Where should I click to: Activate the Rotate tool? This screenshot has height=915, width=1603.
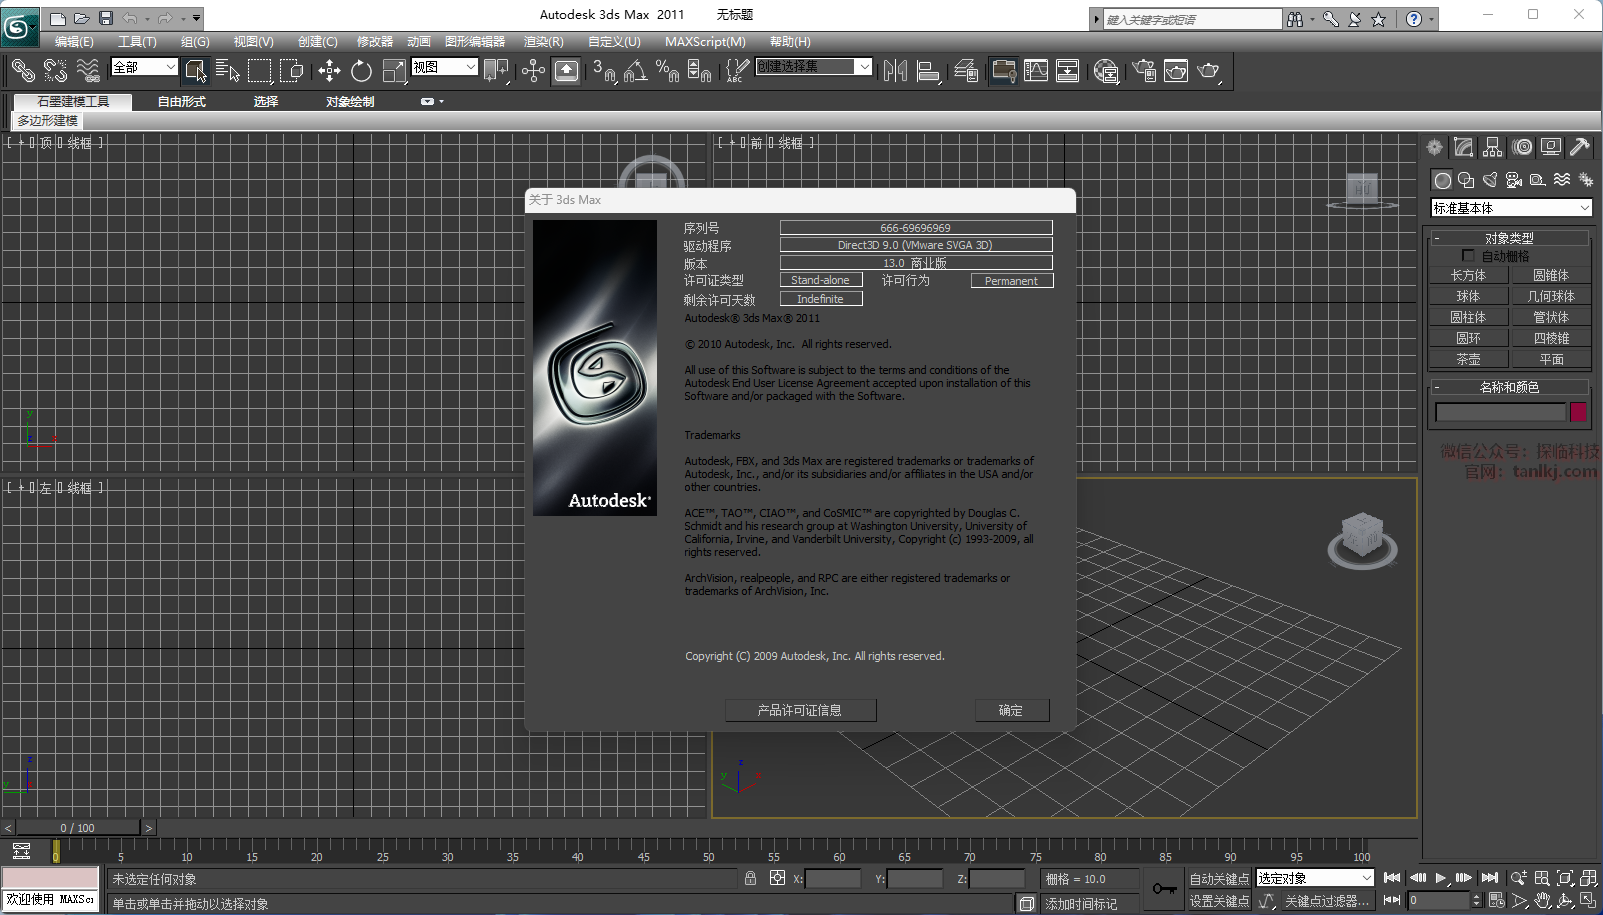tap(361, 70)
